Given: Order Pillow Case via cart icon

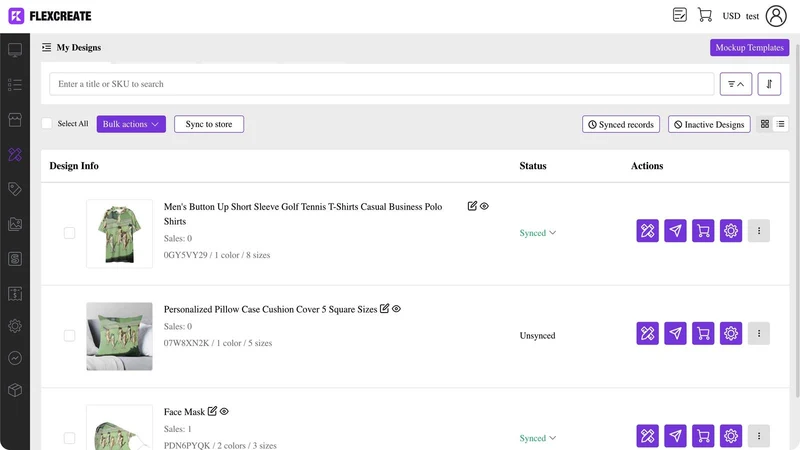Looking at the screenshot, I should point(703,333).
